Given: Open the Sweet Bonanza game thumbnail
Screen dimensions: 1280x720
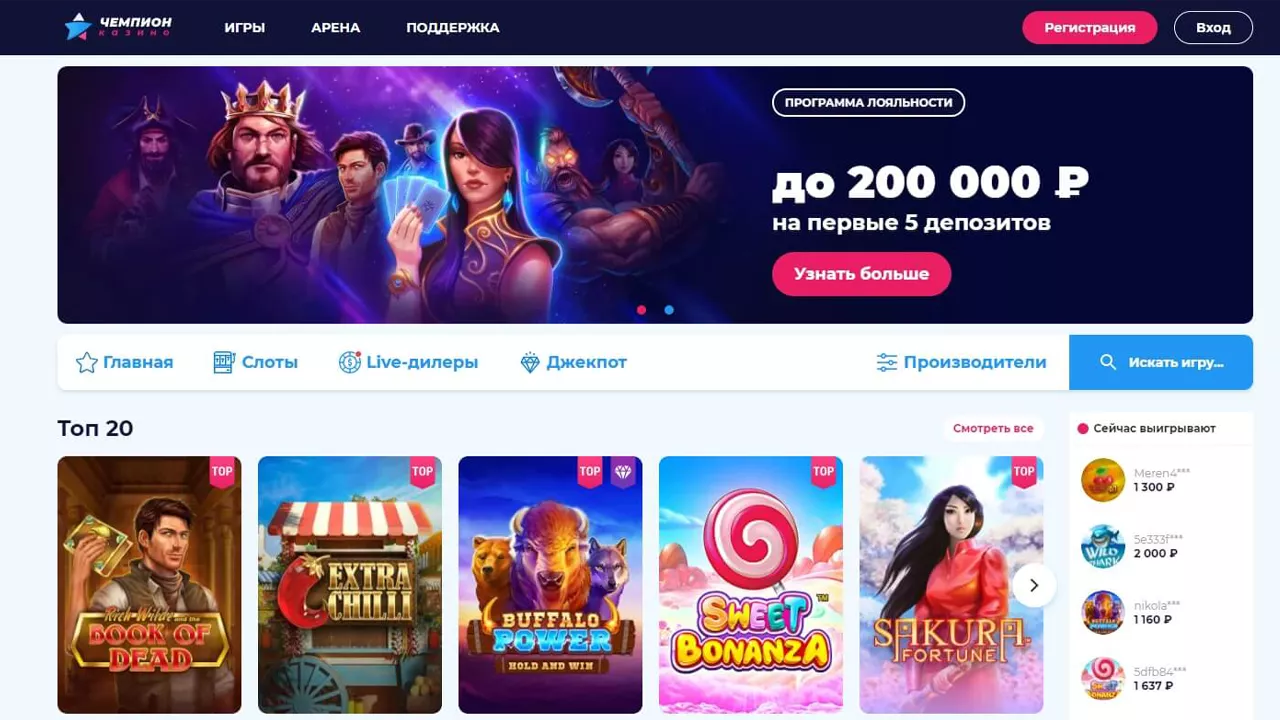Looking at the screenshot, I should 751,585.
